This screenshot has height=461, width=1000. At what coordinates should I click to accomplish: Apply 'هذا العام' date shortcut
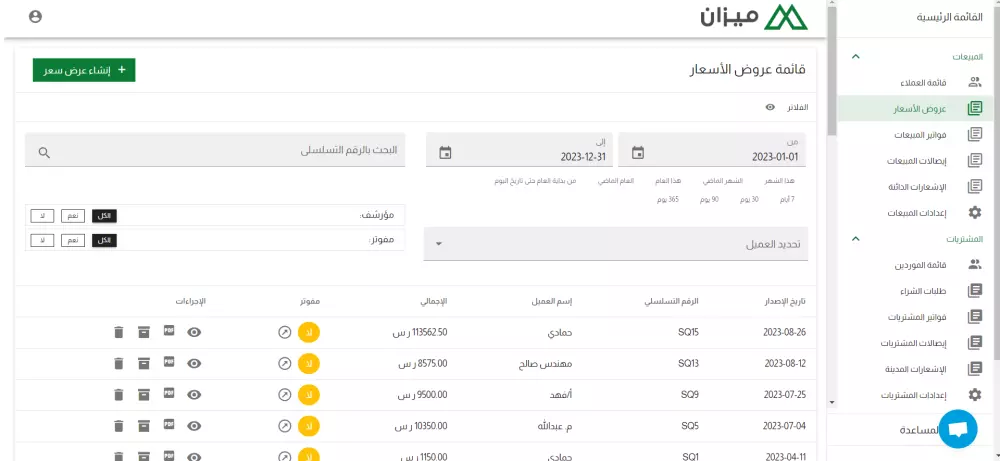coord(668,181)
